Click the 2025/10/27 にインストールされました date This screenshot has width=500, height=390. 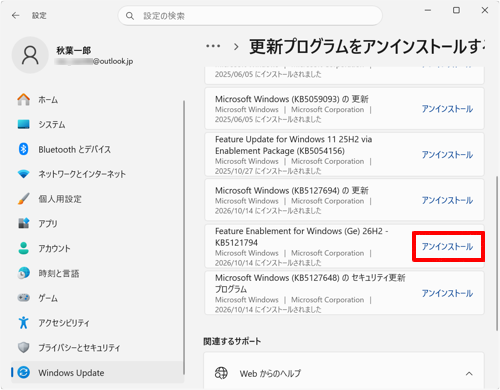[268, 171]
